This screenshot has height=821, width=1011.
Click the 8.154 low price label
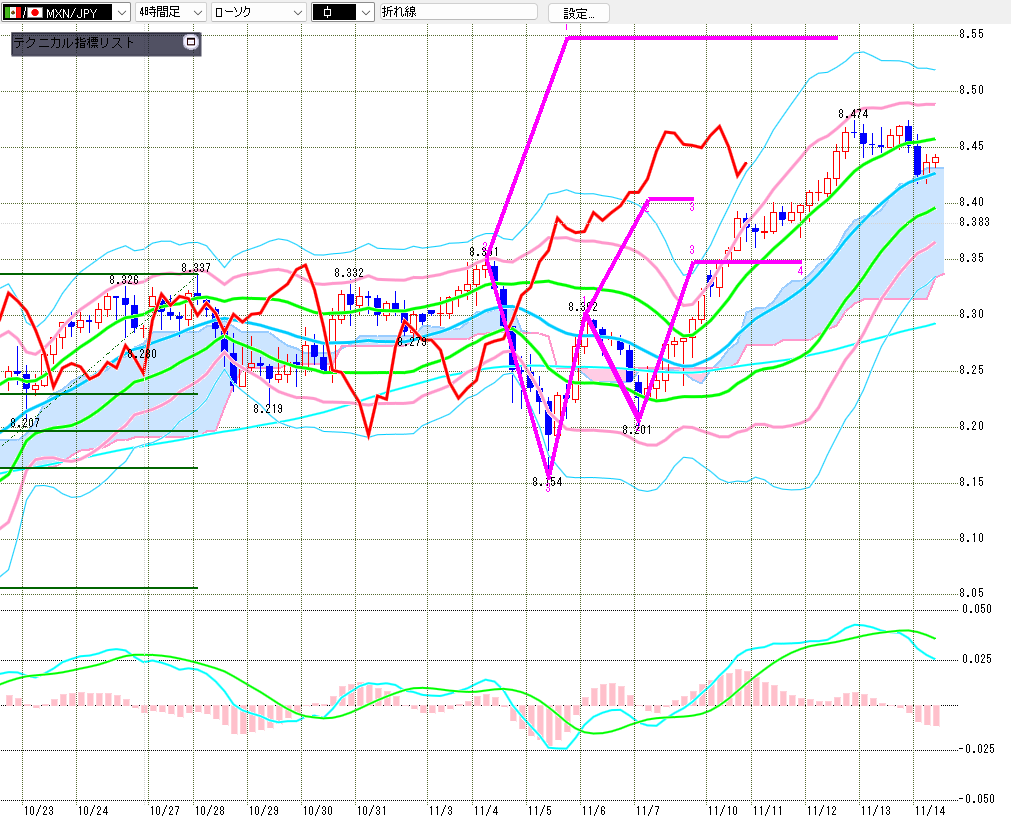[546, 482]
